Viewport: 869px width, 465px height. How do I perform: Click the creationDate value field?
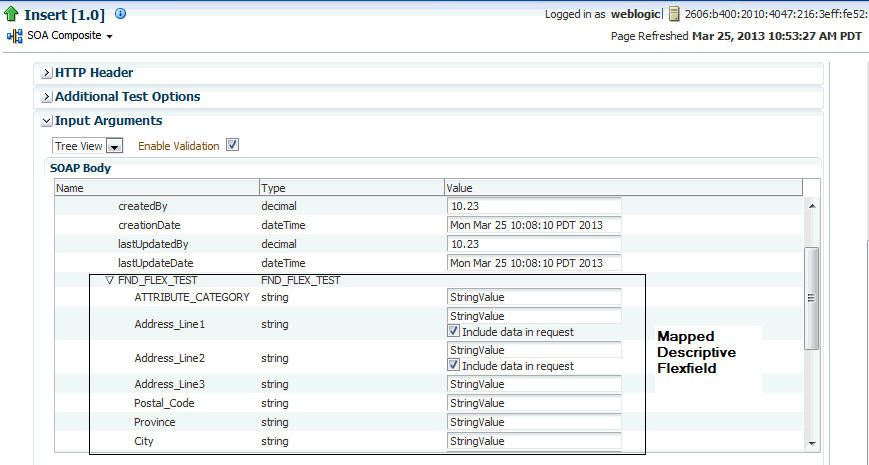tap(534, 225)
